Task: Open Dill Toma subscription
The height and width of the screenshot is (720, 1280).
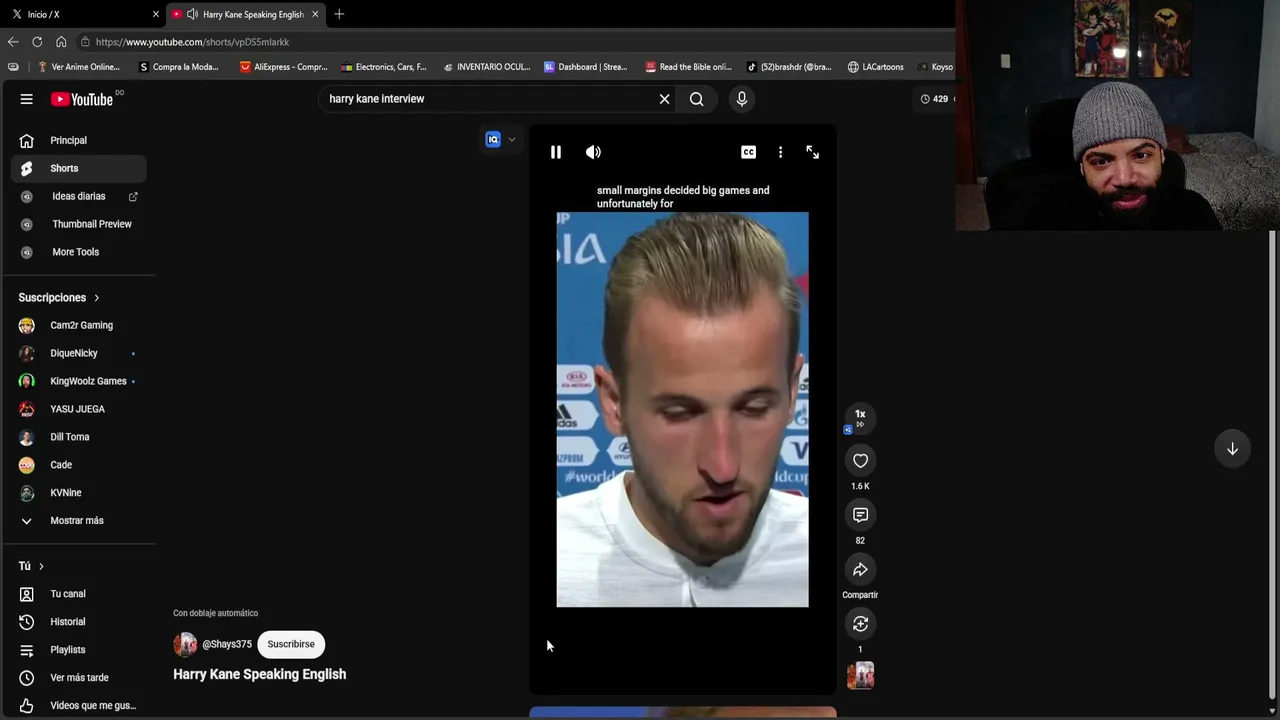Action: pos(78,437)
